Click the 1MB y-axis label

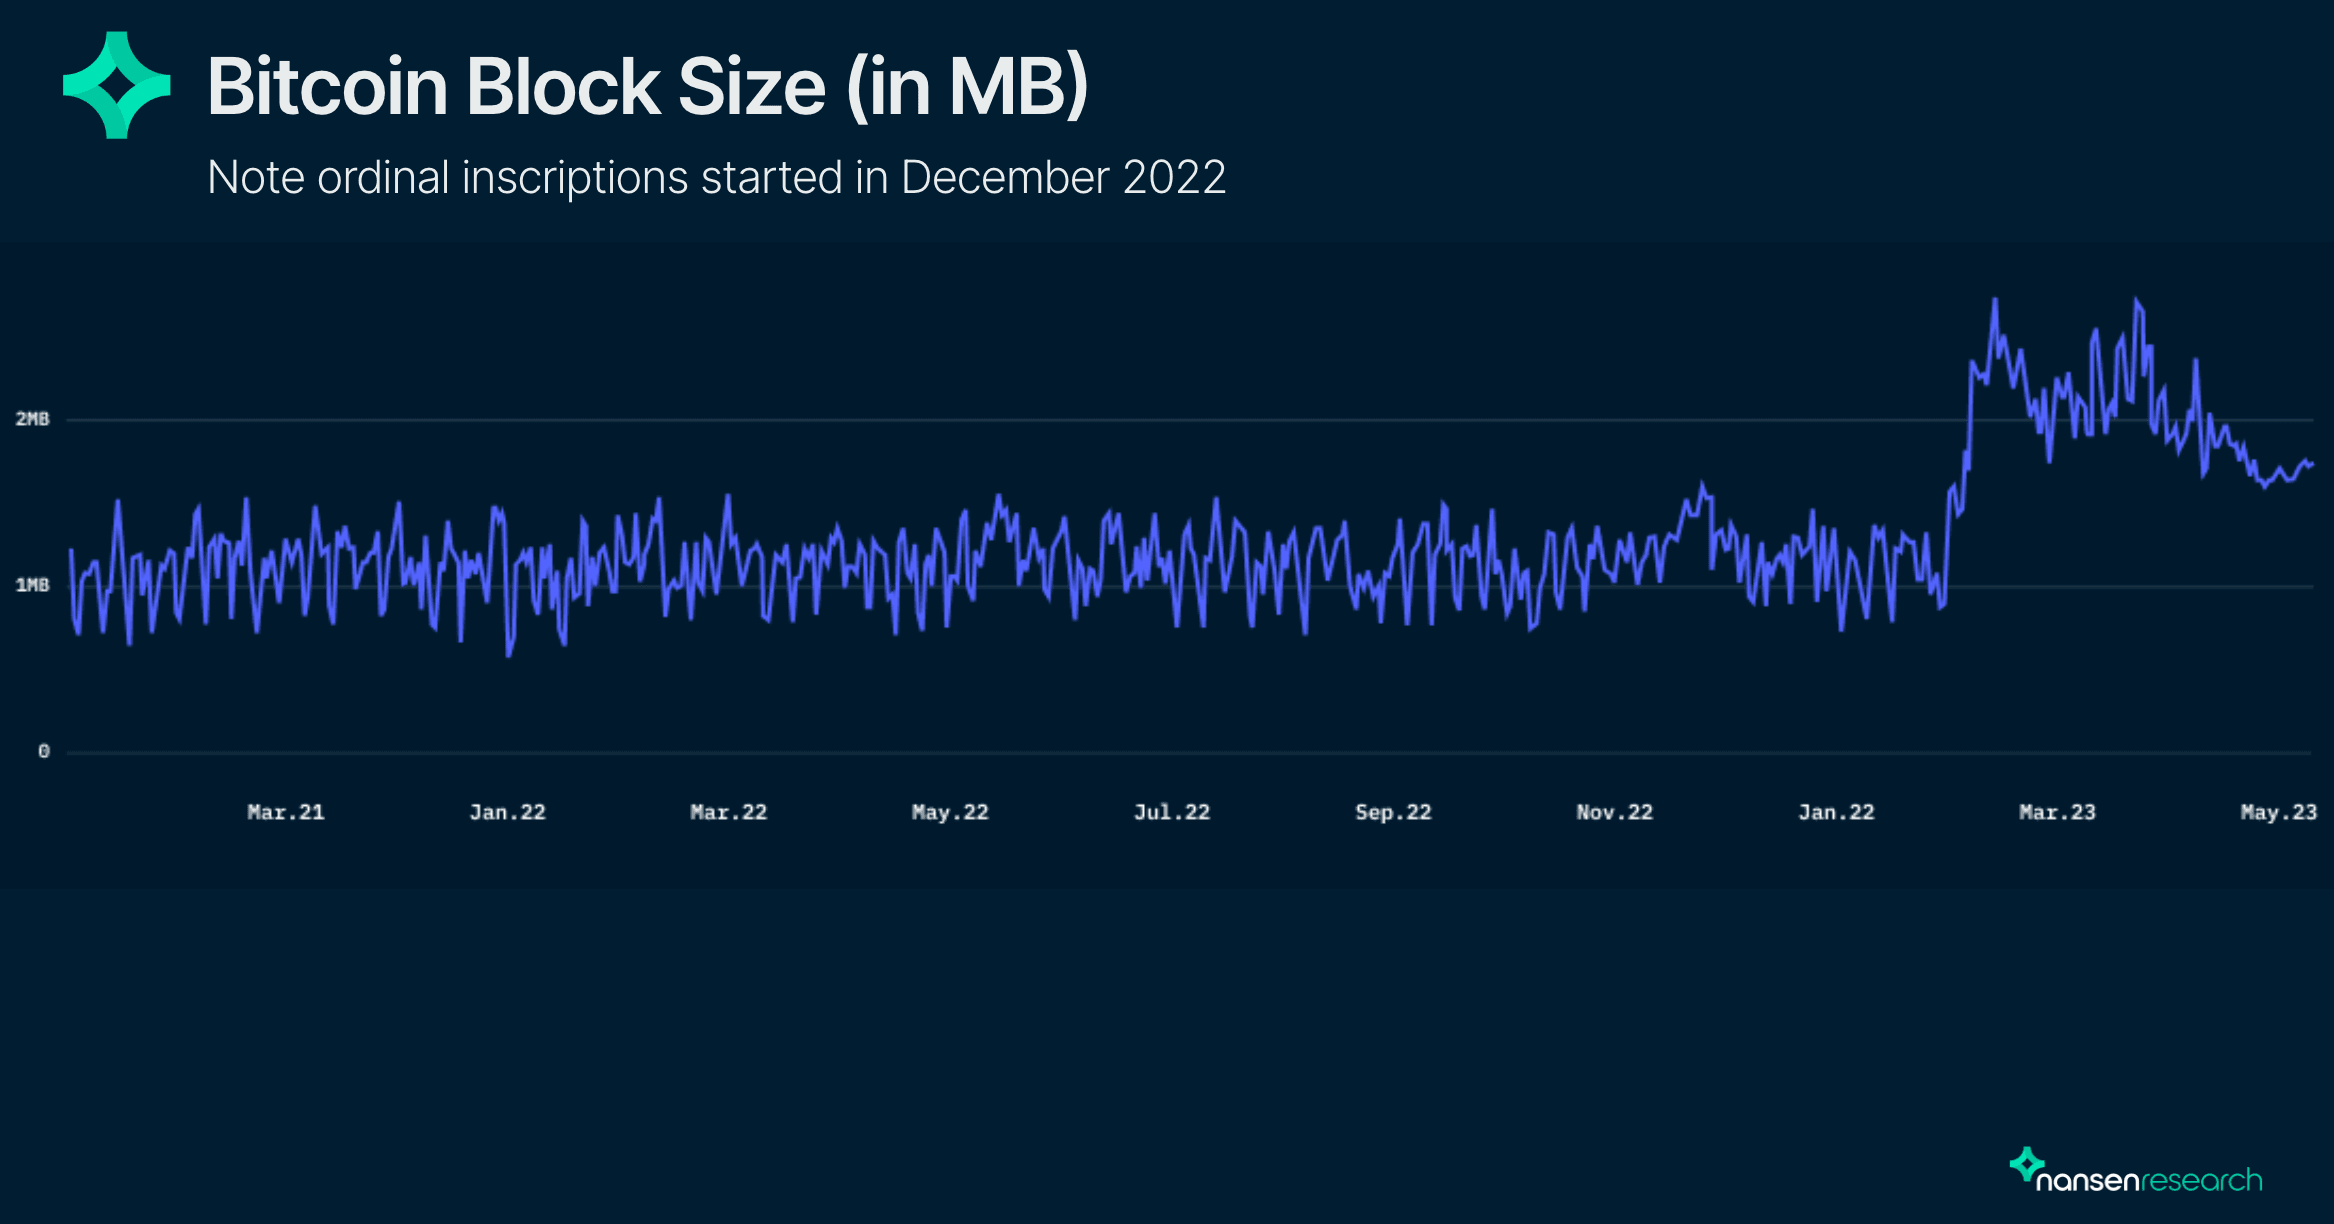click(32, 585)
